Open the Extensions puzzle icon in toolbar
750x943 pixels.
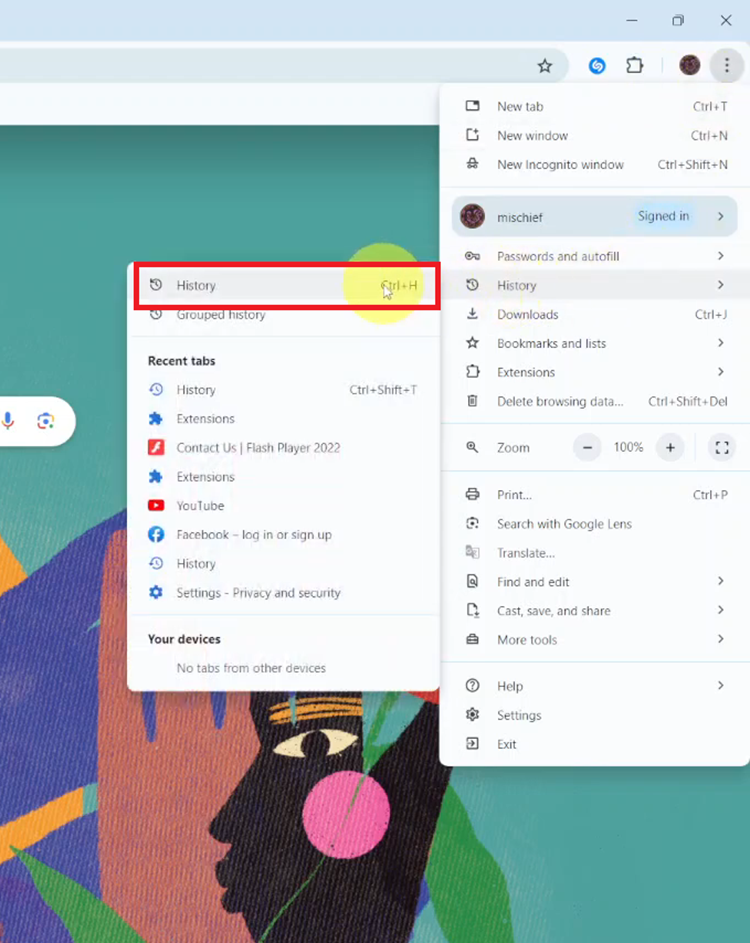[635, 65]
